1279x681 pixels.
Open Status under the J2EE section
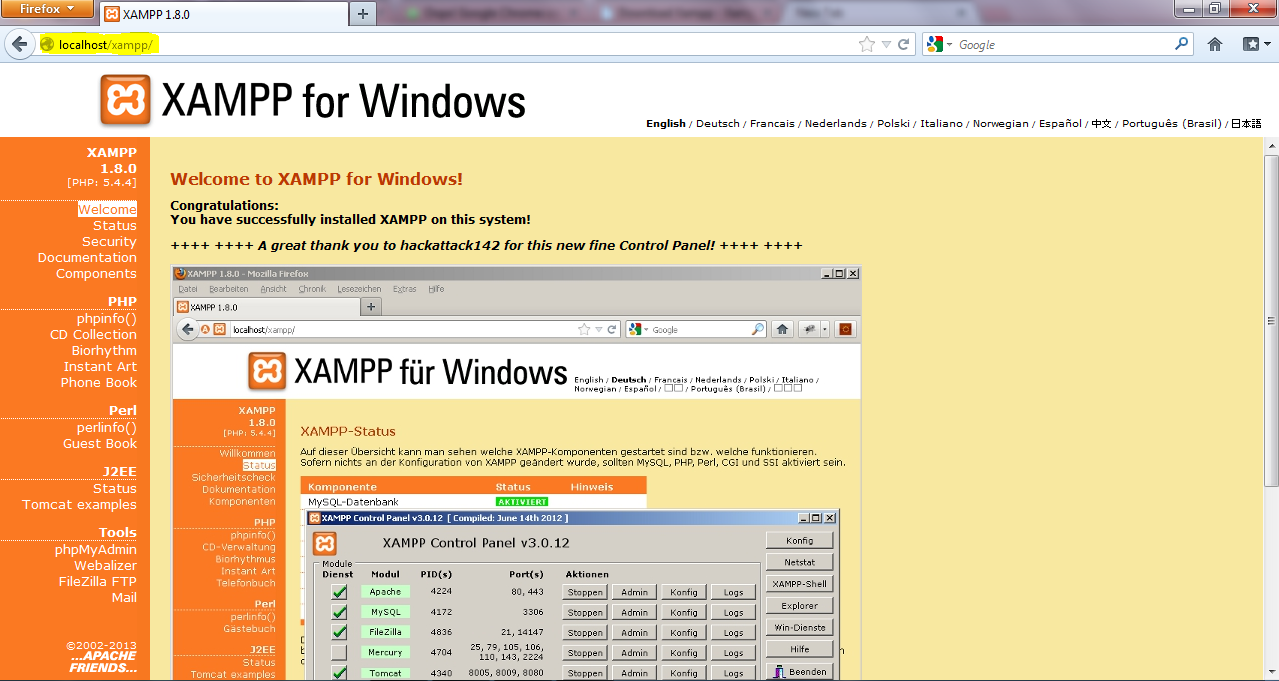(115, 489)
